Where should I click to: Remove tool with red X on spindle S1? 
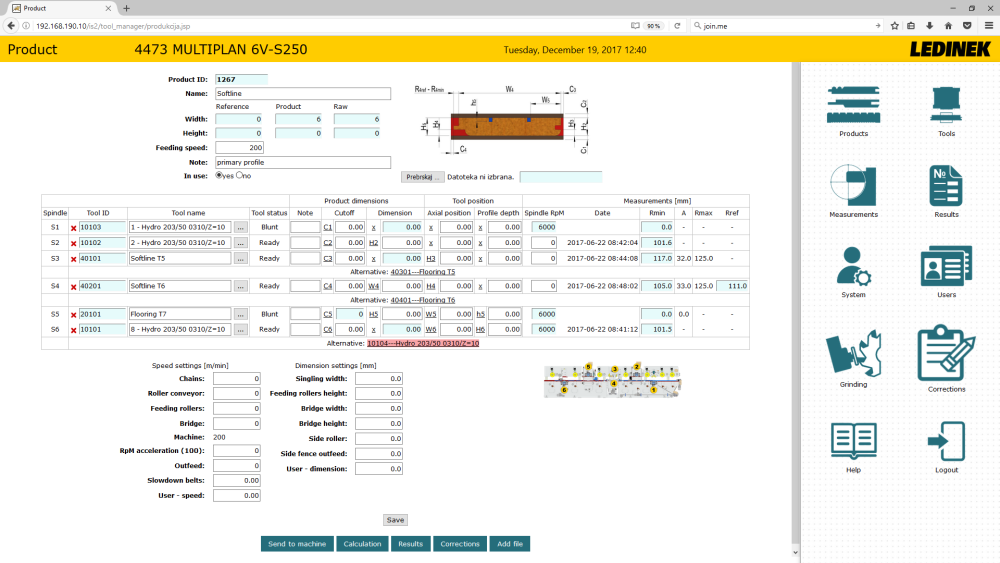click(x=73, y=228)
